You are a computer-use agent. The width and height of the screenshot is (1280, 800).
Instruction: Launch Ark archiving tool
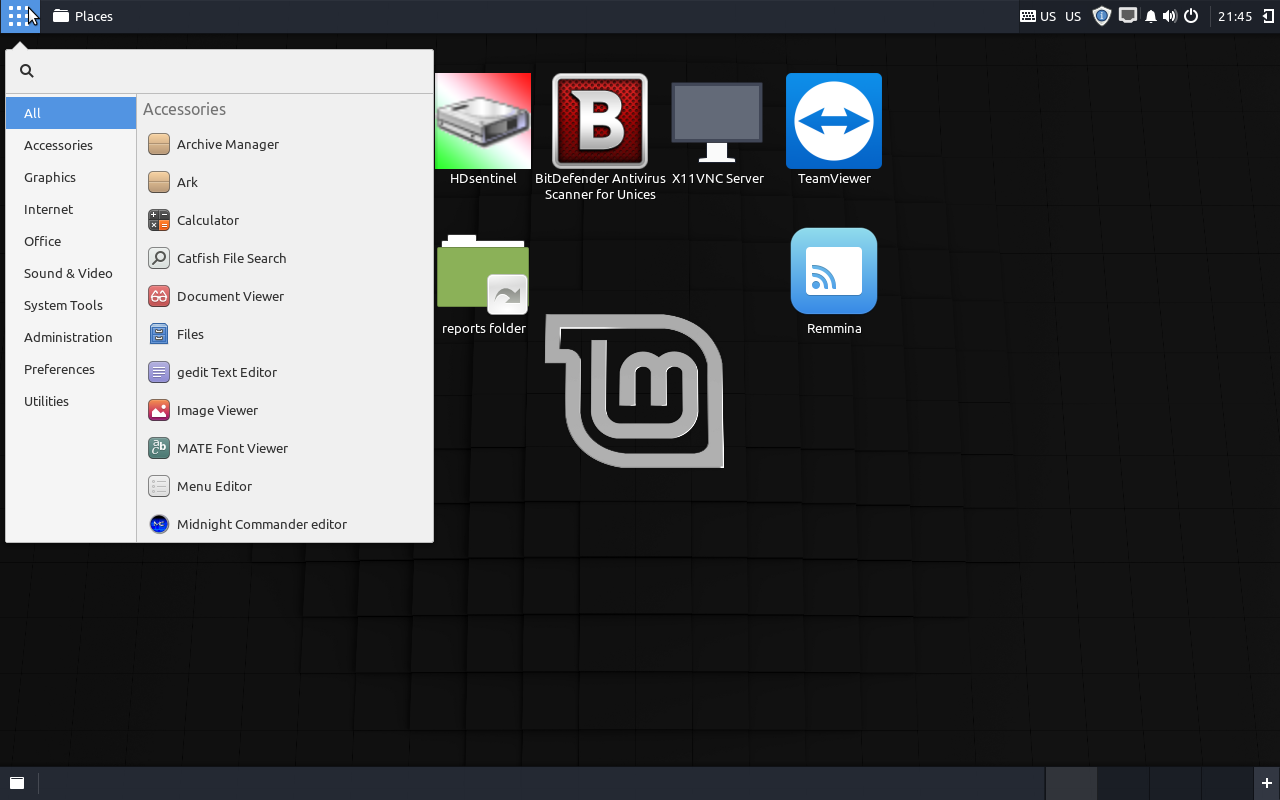(284, 182)
